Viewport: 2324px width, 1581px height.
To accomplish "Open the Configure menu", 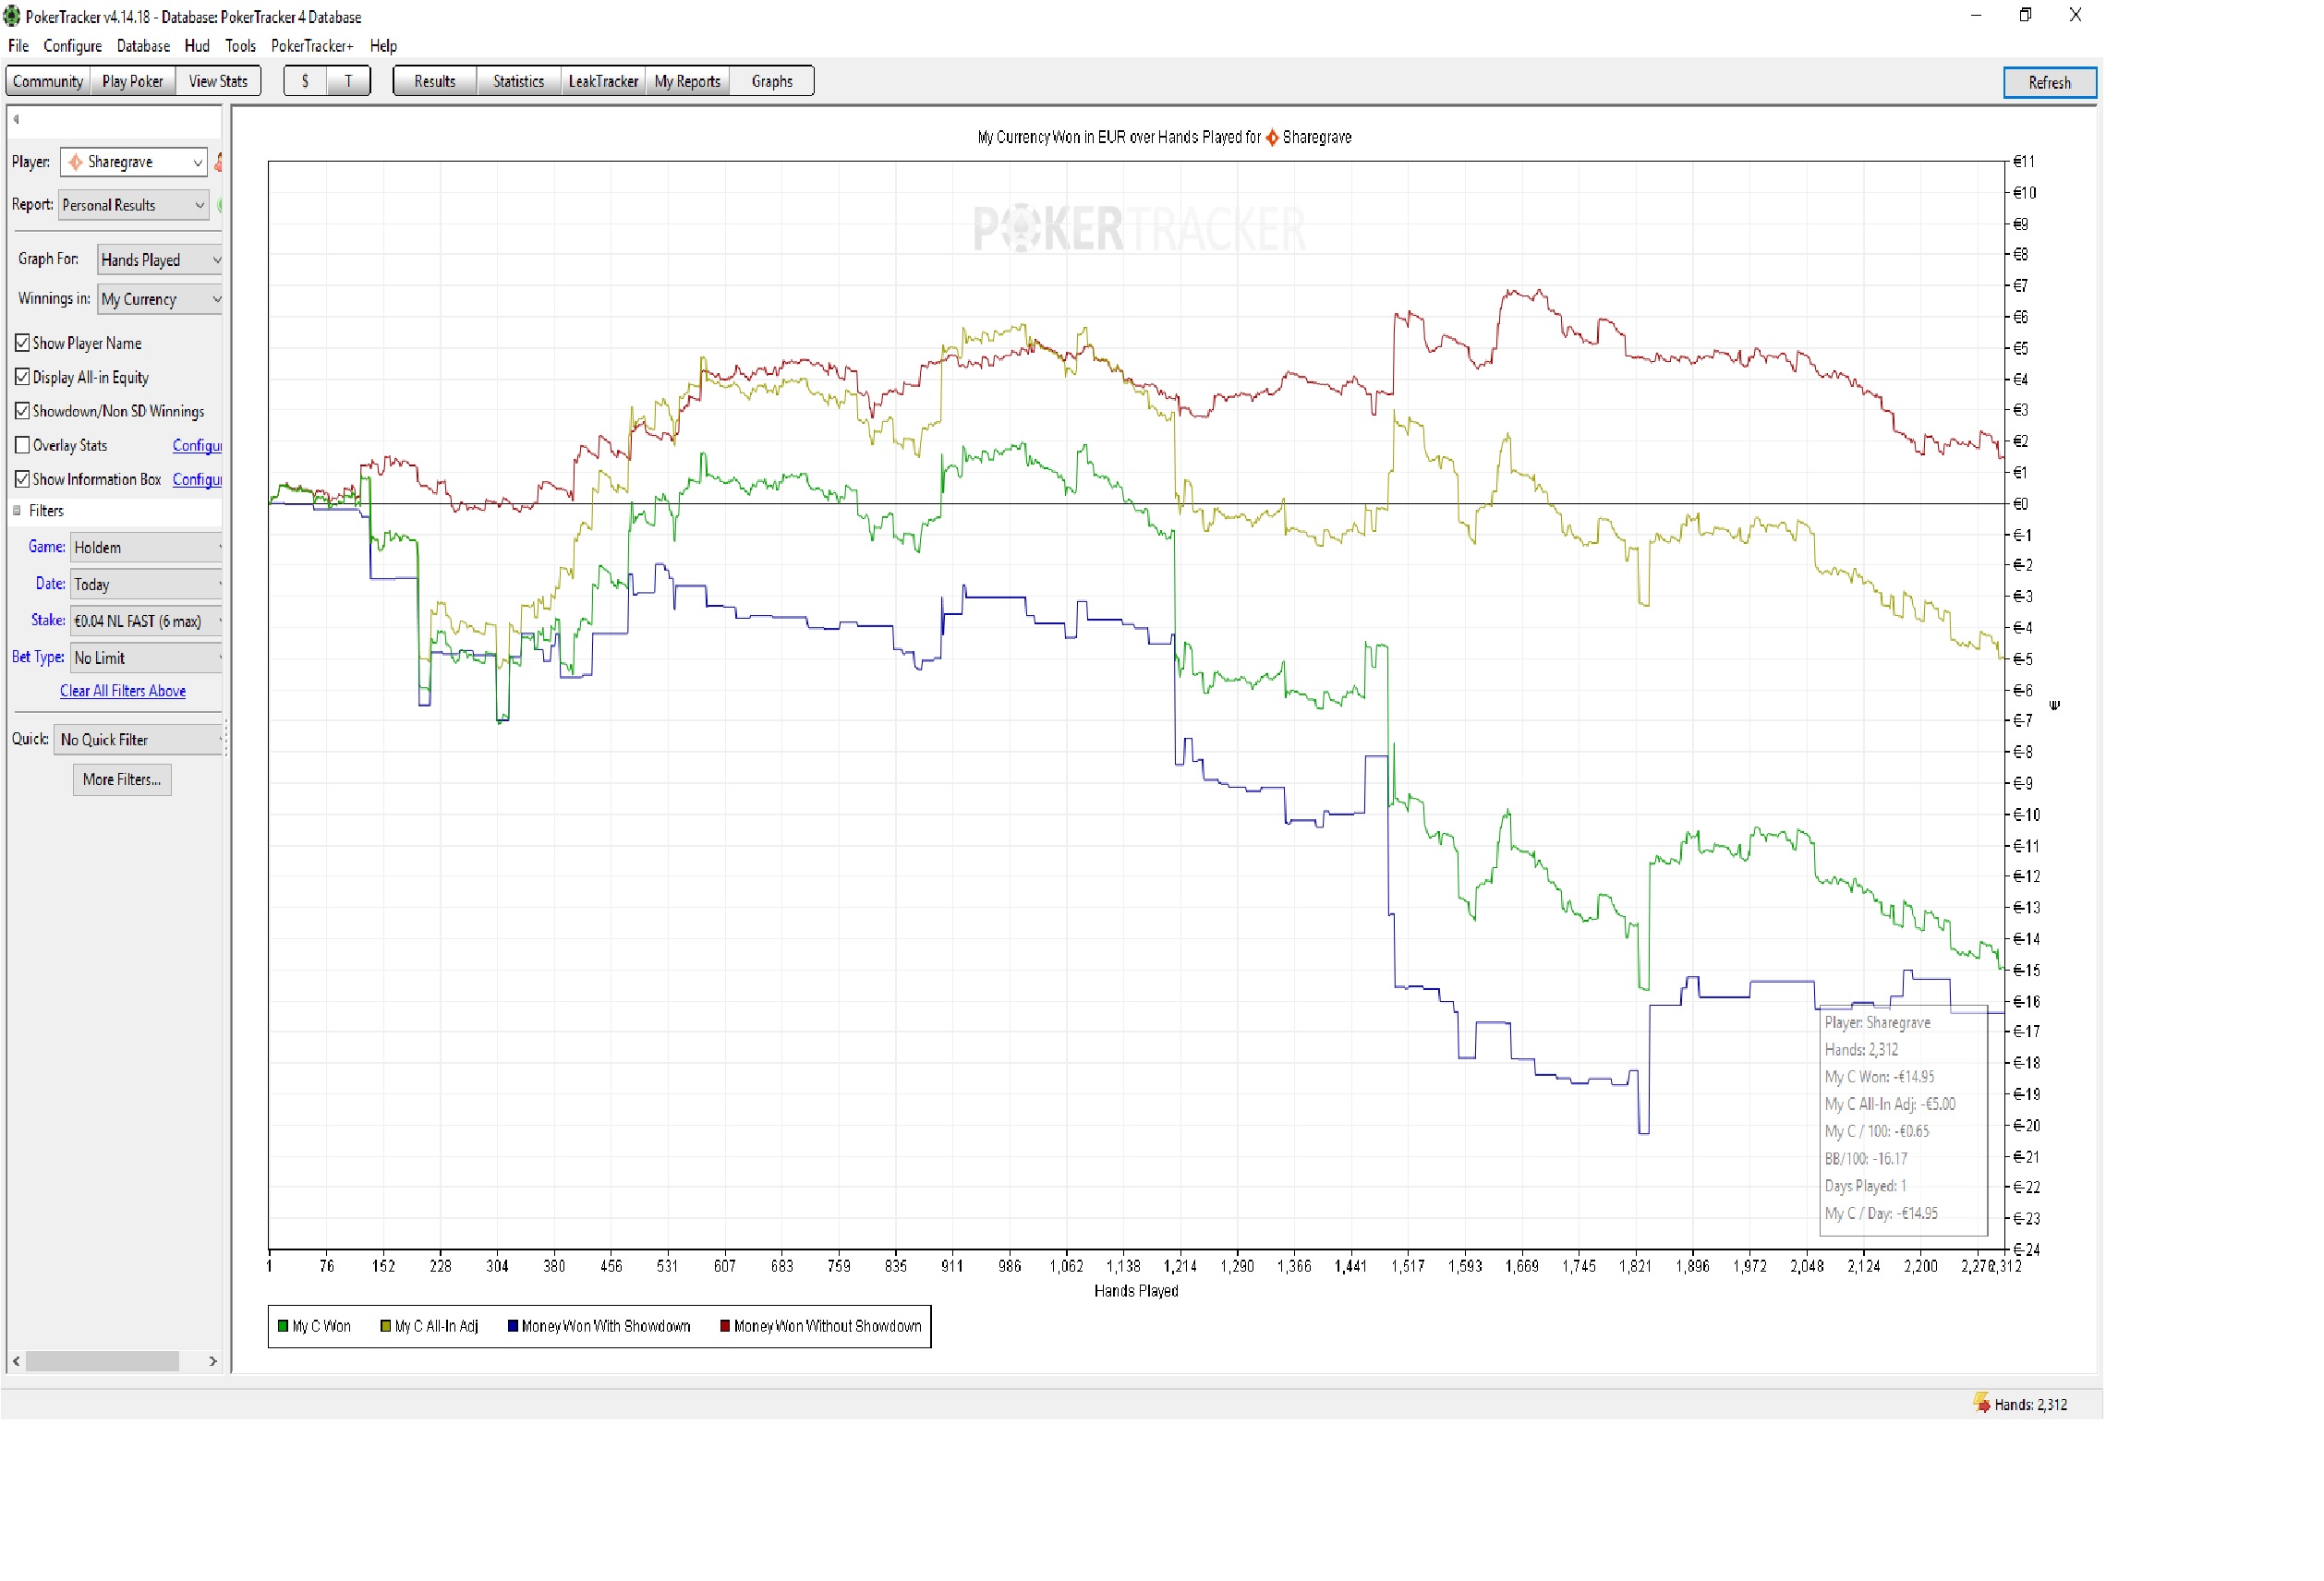I will pyautogui.click(x=72, y=46).
